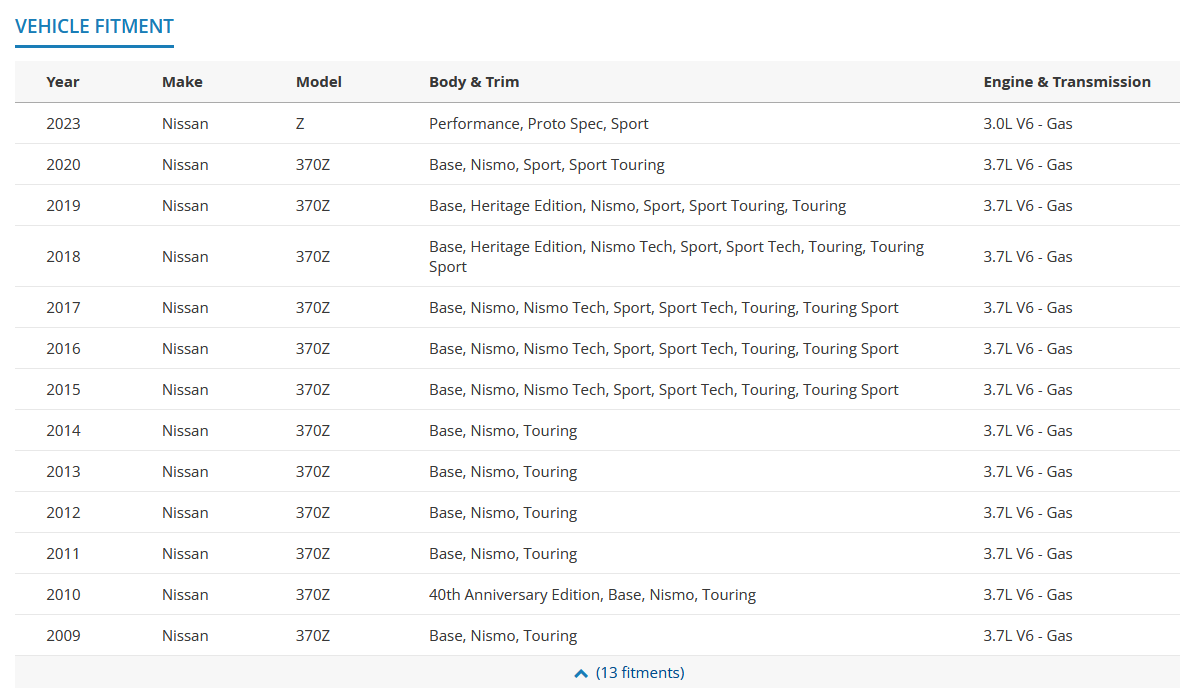Click the 2012 year cell
Screen dimensions: 1180x691
click(x=63, y=513)
